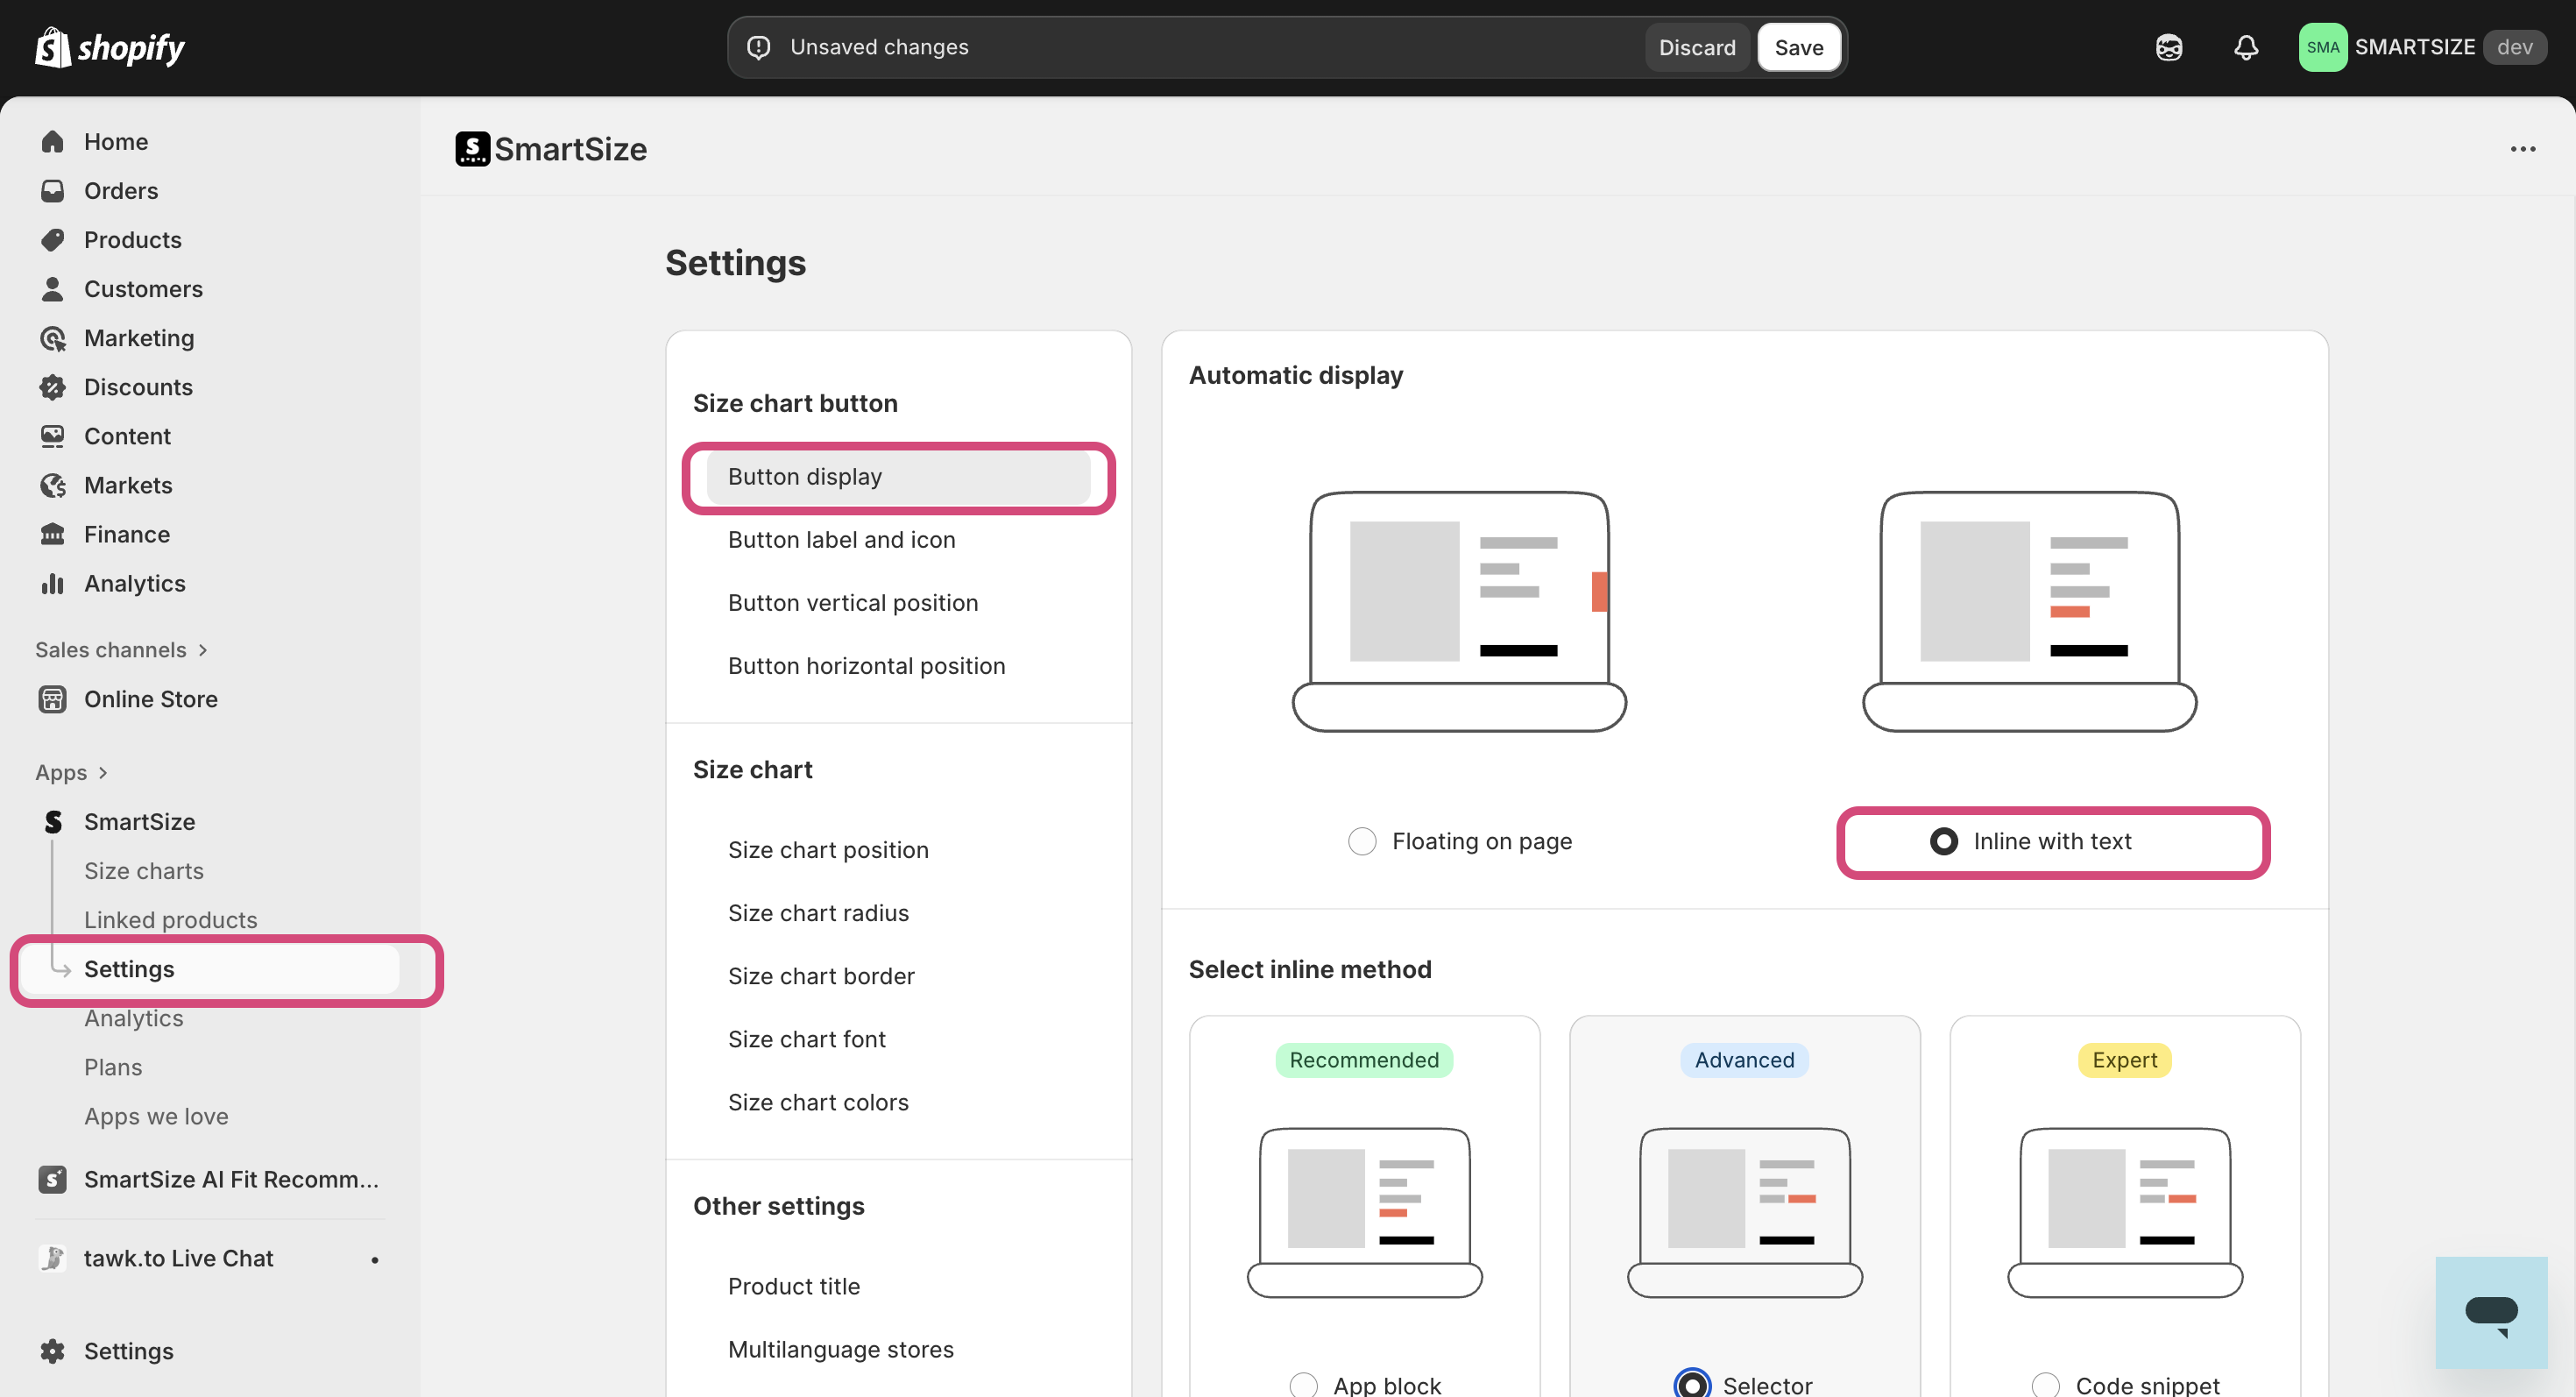This screenshot has width=2576, height=1397.
Task: Open the Shopify Settings gear at bottom
Action: coord(53,1351)
